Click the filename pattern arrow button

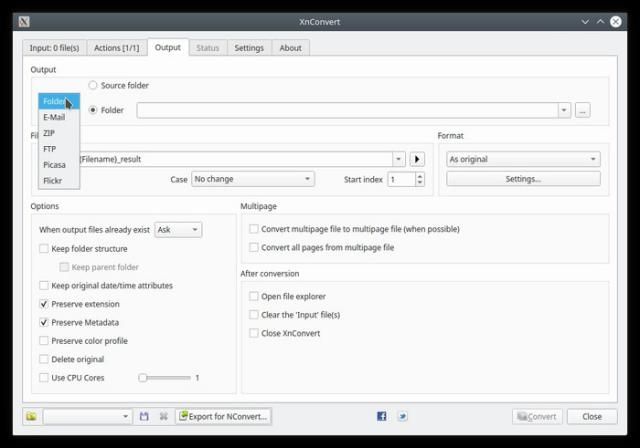tap(417, 159)
